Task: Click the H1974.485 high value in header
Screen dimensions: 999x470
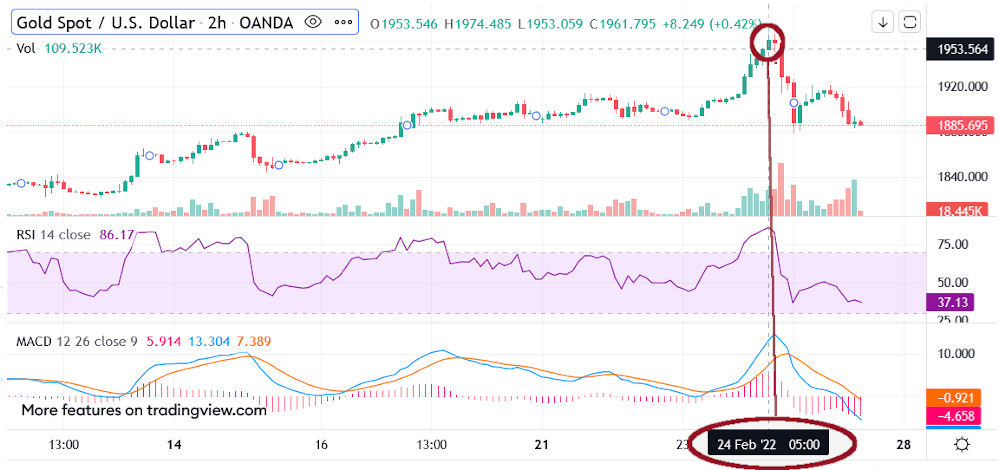Action: coord(477,24)
